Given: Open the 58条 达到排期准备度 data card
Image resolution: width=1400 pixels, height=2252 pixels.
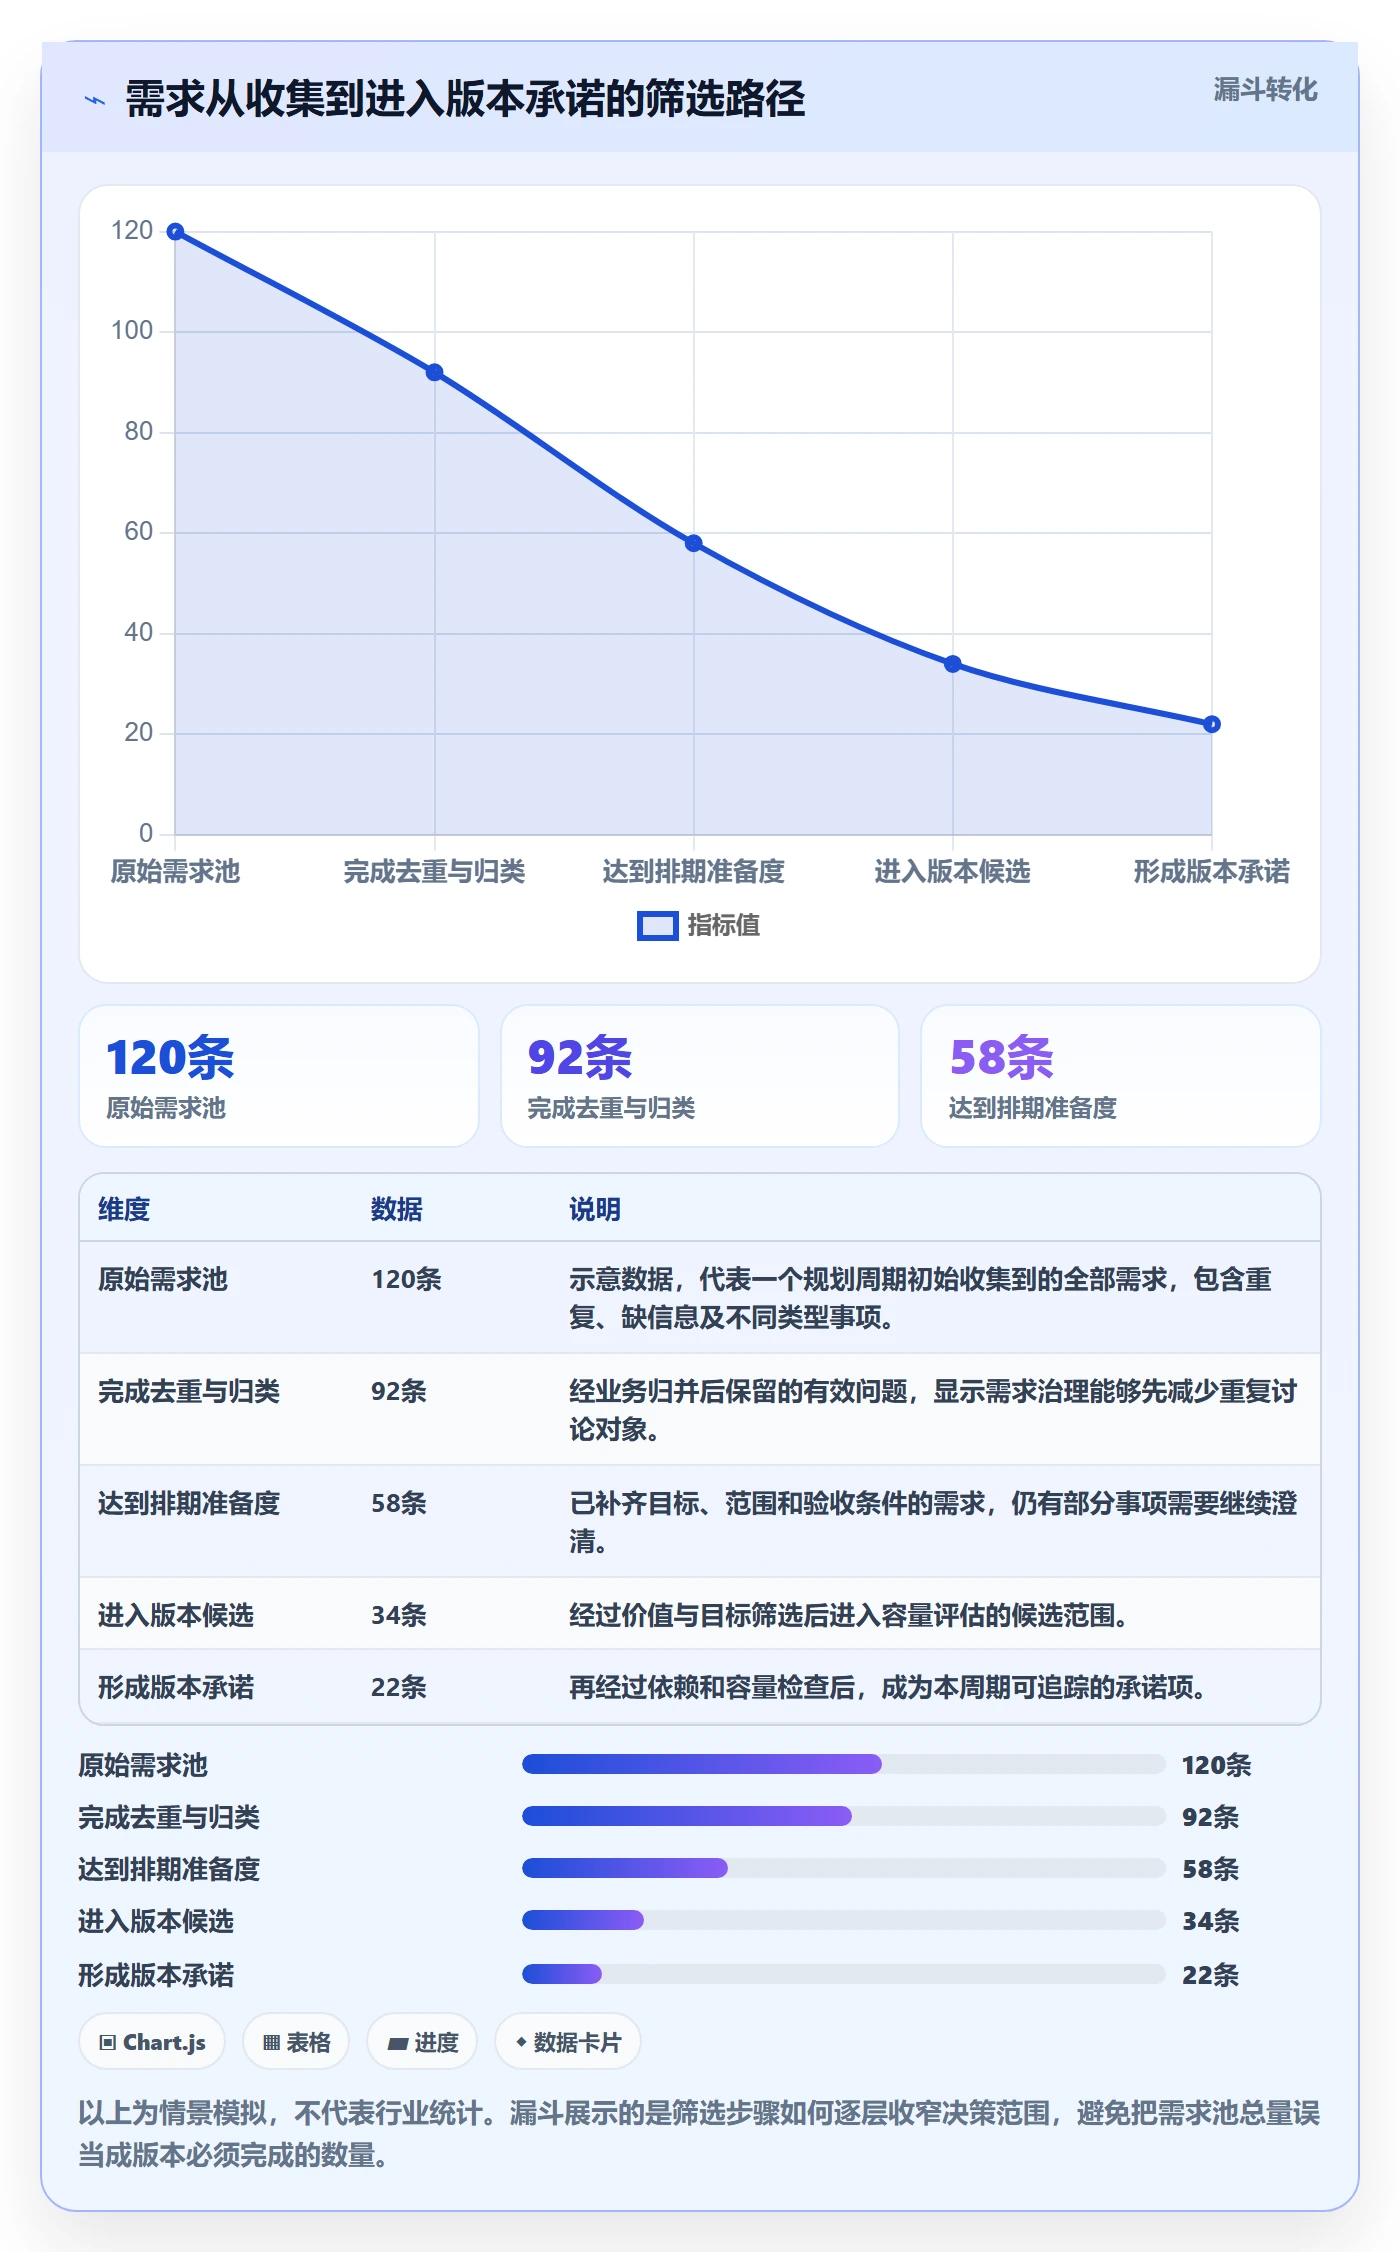Looking at the screenshot, I should [1121, 1076].
